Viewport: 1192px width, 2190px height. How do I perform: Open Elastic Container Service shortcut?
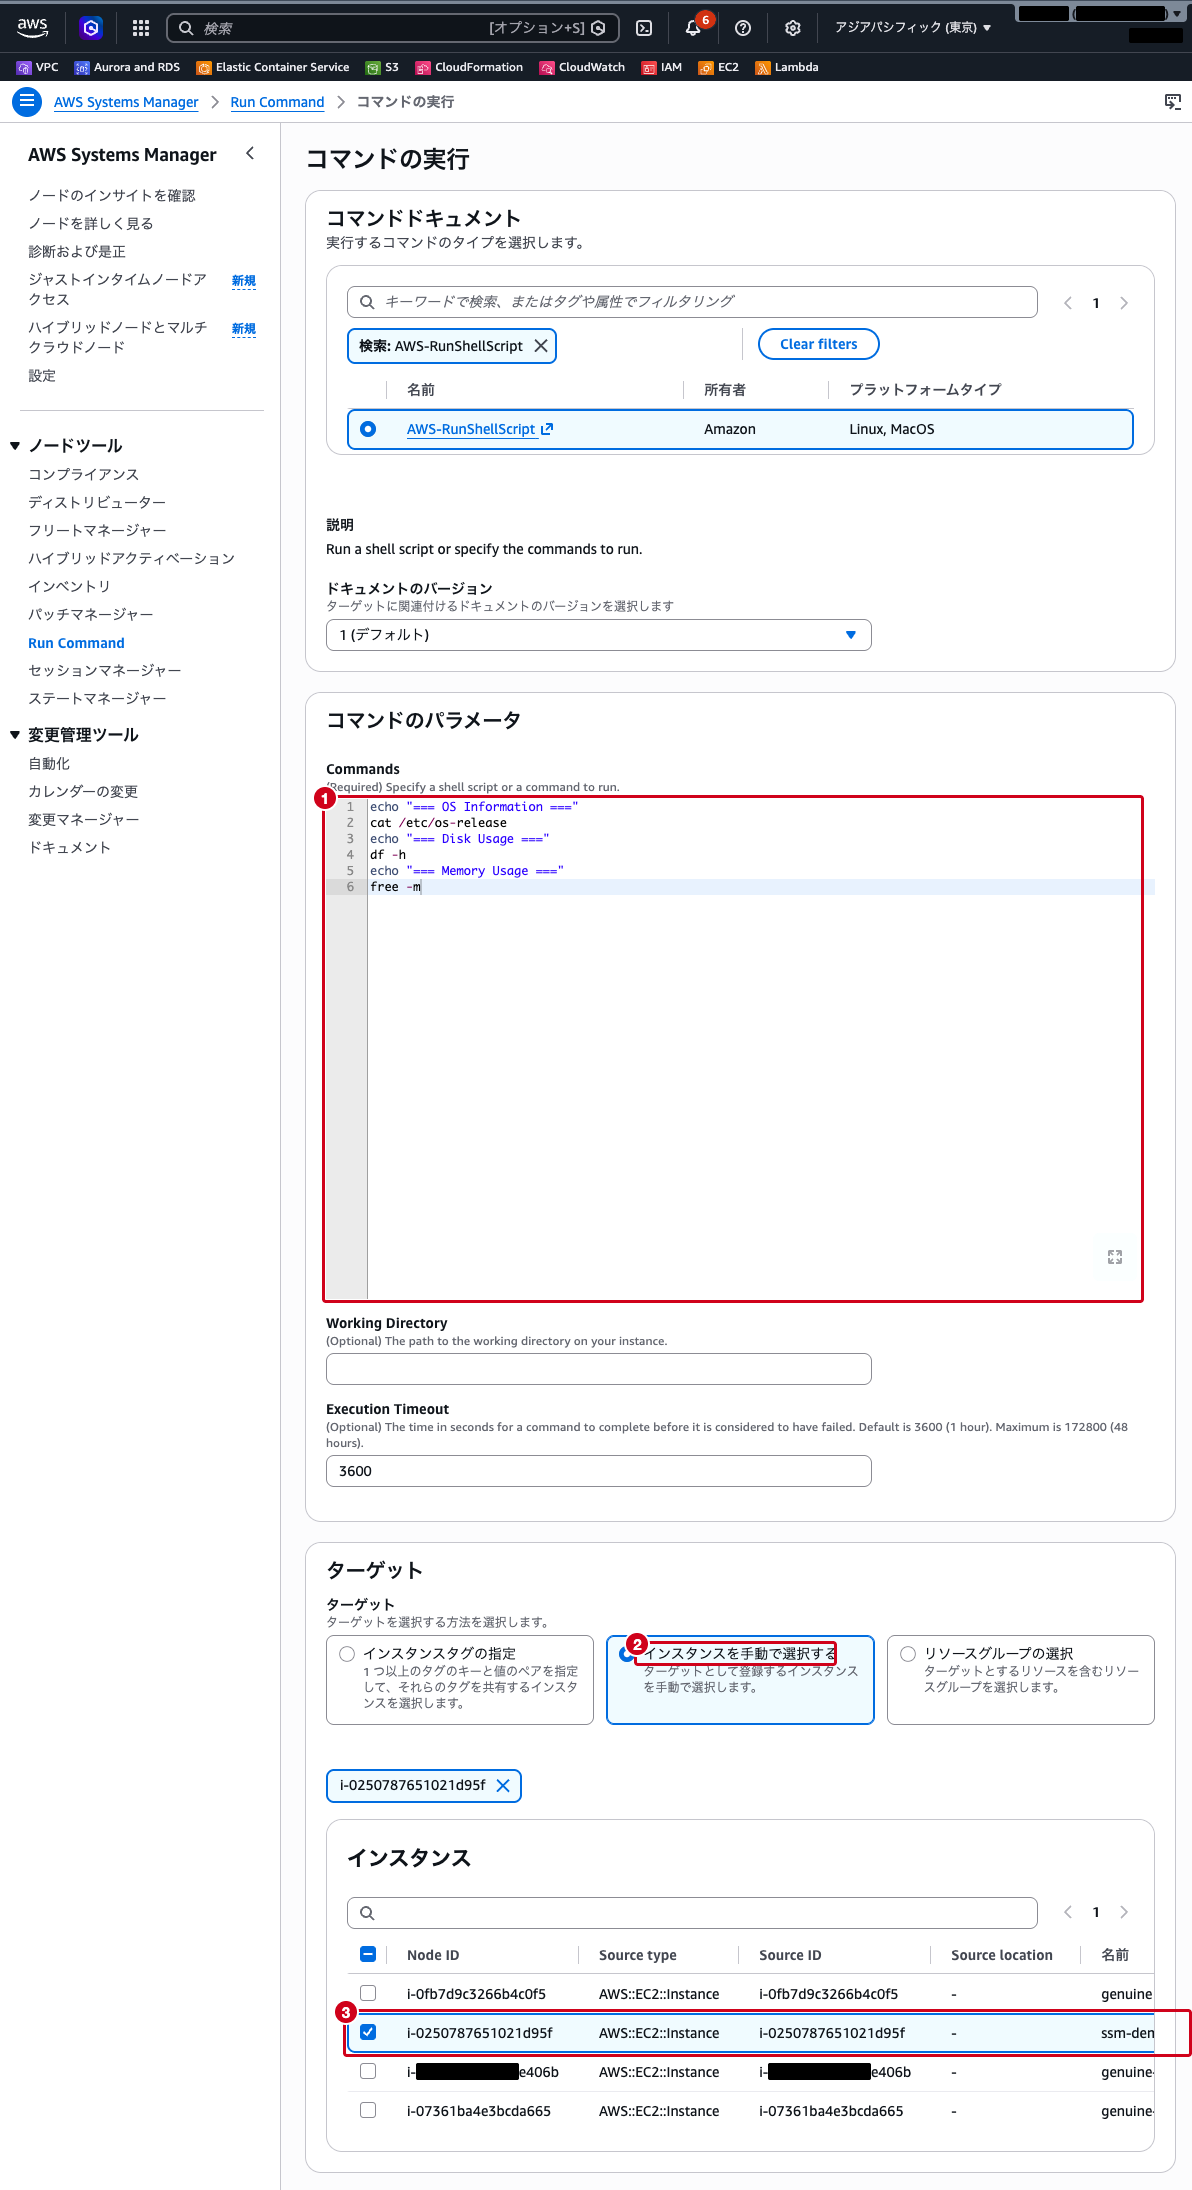pos(273,67)
